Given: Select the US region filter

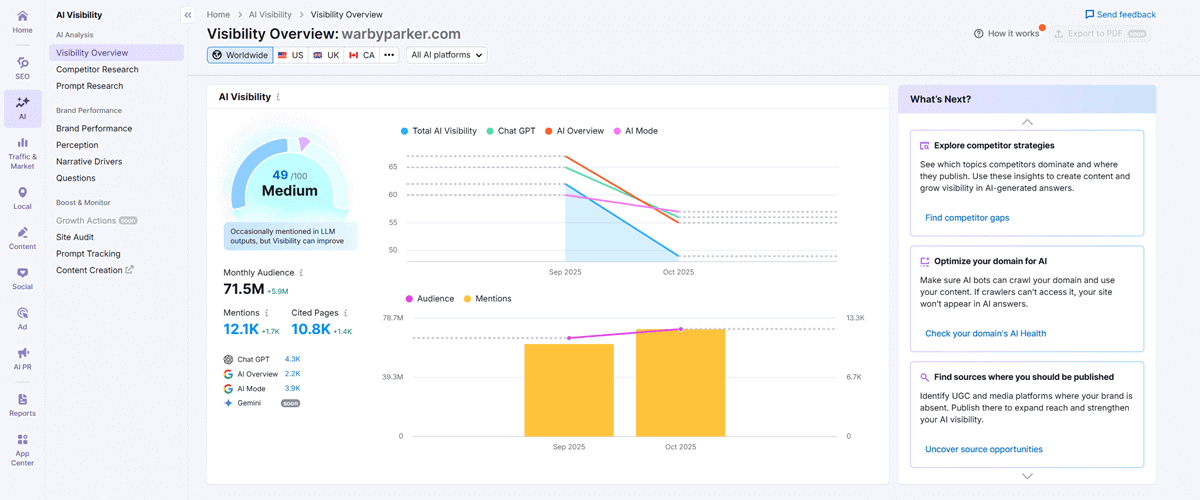Looking at the screenshot, I should point(291,55).
